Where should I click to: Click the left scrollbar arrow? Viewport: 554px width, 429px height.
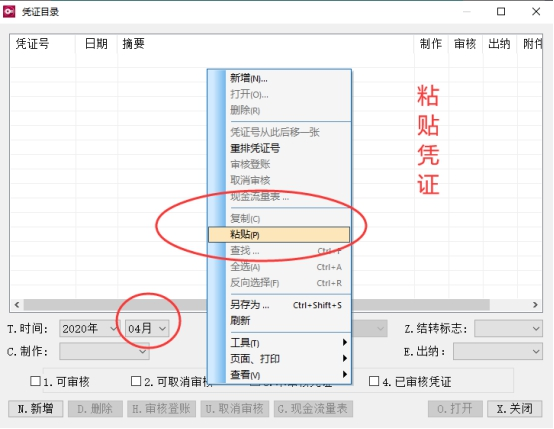point(17,305)
